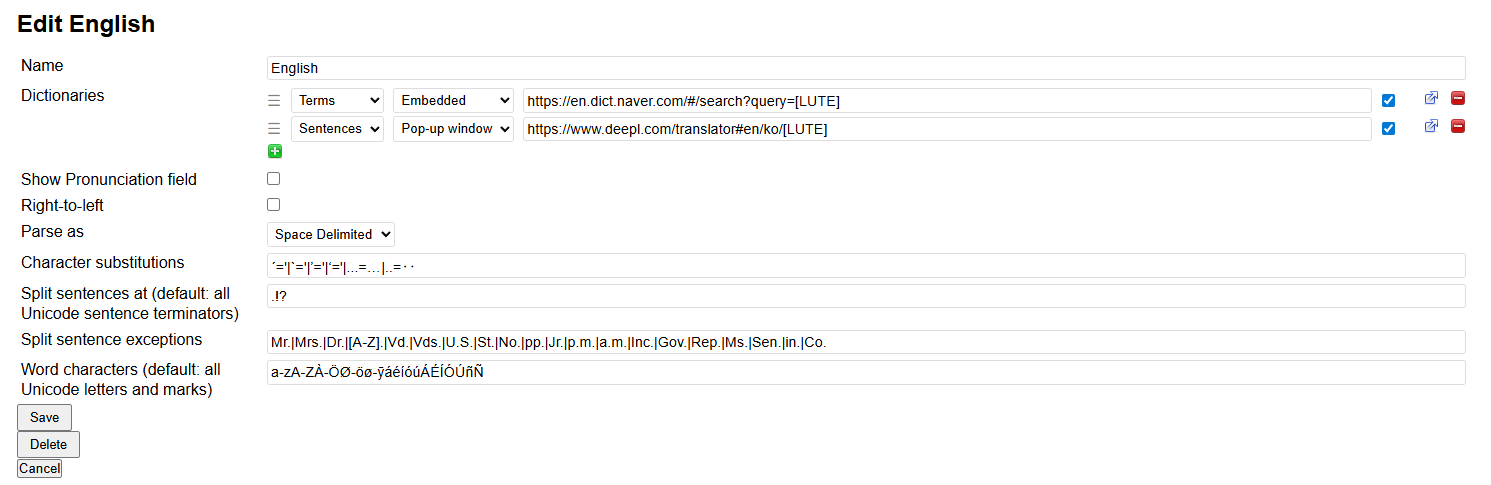Open the DeepL translator external link icon
This screenshot has width=1491, height=485.
coord(1431,126)
